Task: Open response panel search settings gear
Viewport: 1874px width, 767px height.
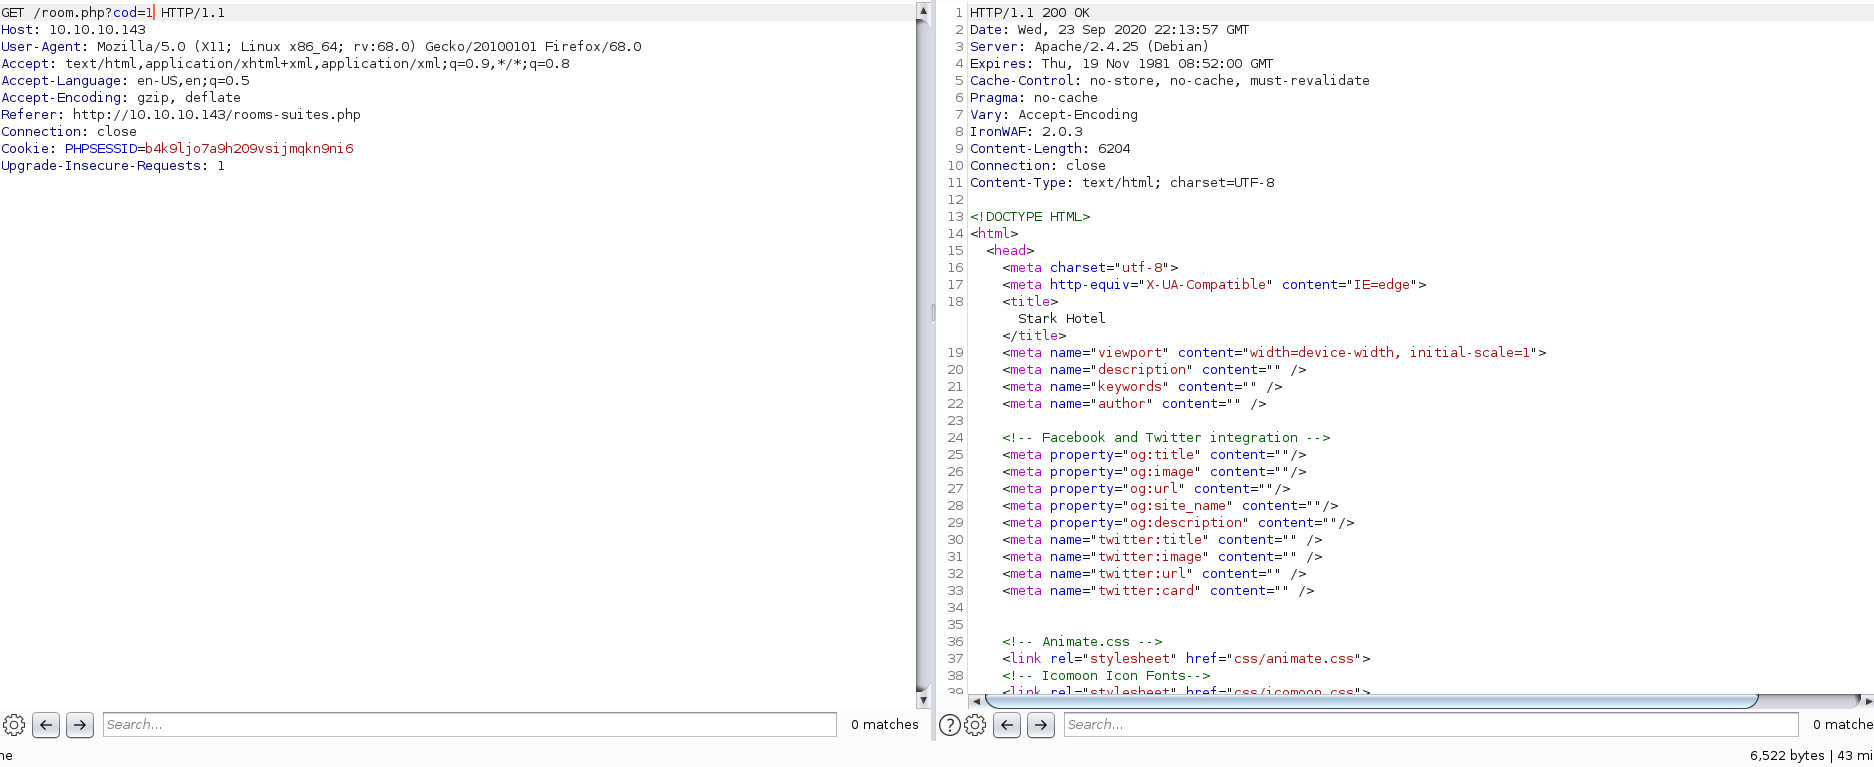Action: 975,725
